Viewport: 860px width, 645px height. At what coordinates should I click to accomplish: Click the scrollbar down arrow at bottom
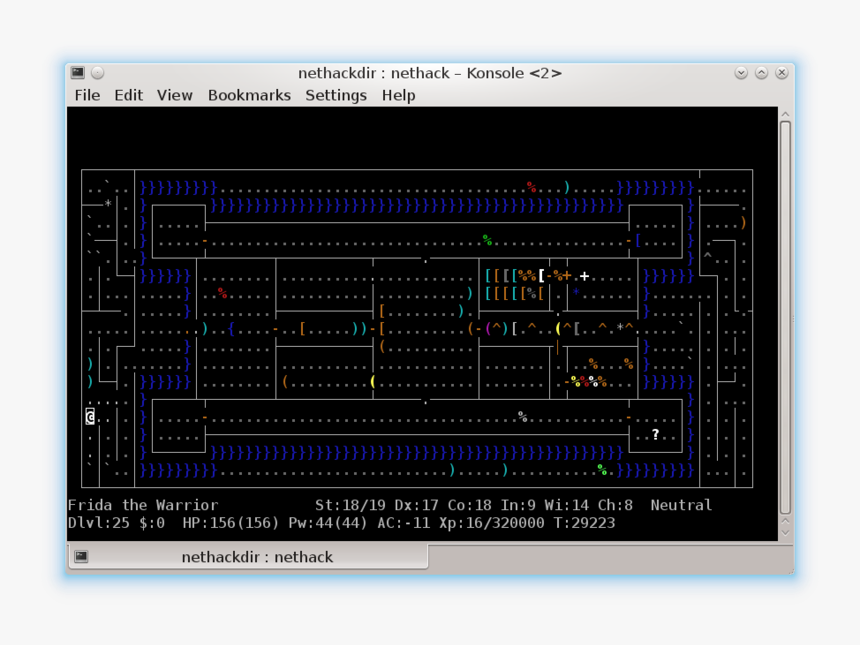(x=785, y=532)
